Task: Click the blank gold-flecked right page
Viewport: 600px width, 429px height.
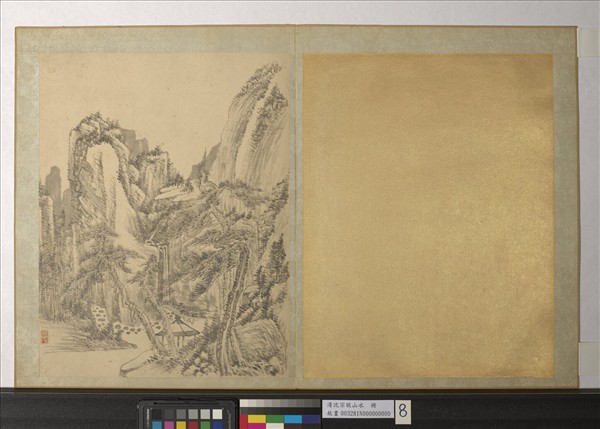Action: [428, 215]
